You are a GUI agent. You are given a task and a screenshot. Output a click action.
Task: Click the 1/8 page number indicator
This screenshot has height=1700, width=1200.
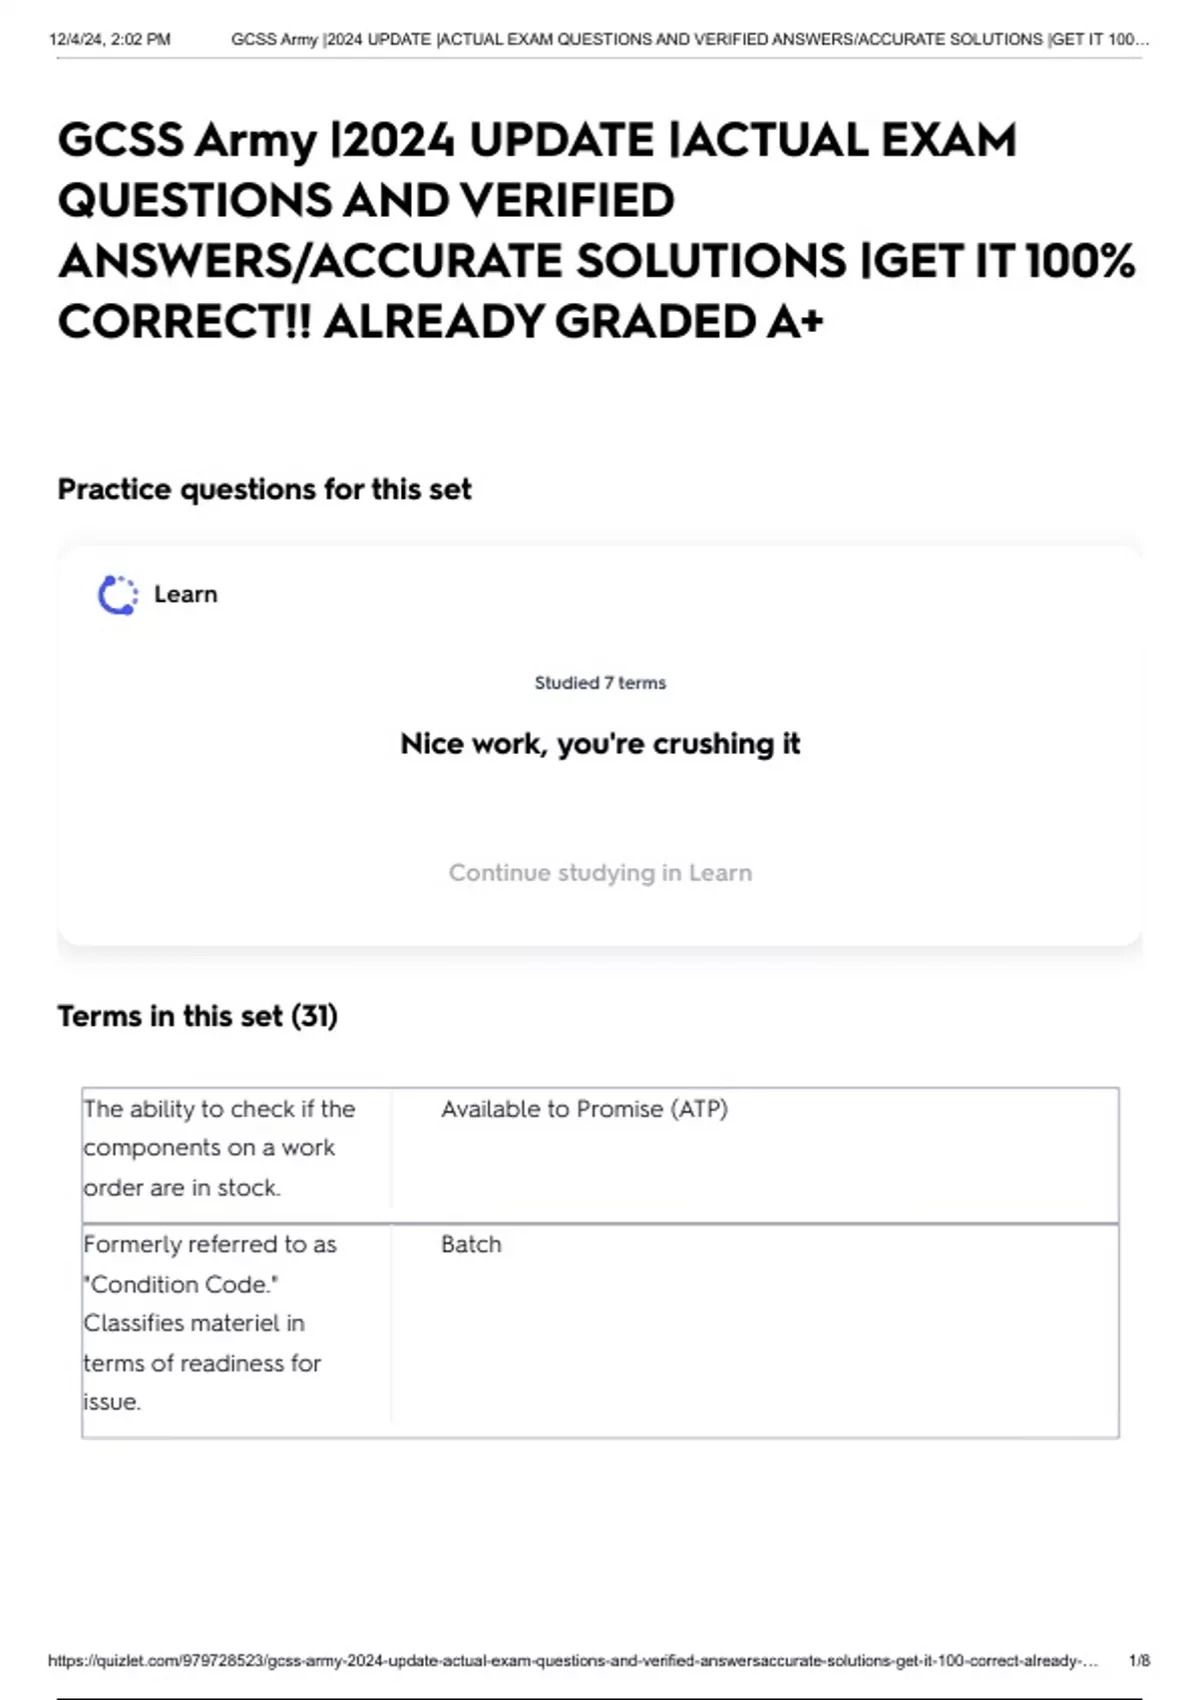[x=1139, y=1661]
